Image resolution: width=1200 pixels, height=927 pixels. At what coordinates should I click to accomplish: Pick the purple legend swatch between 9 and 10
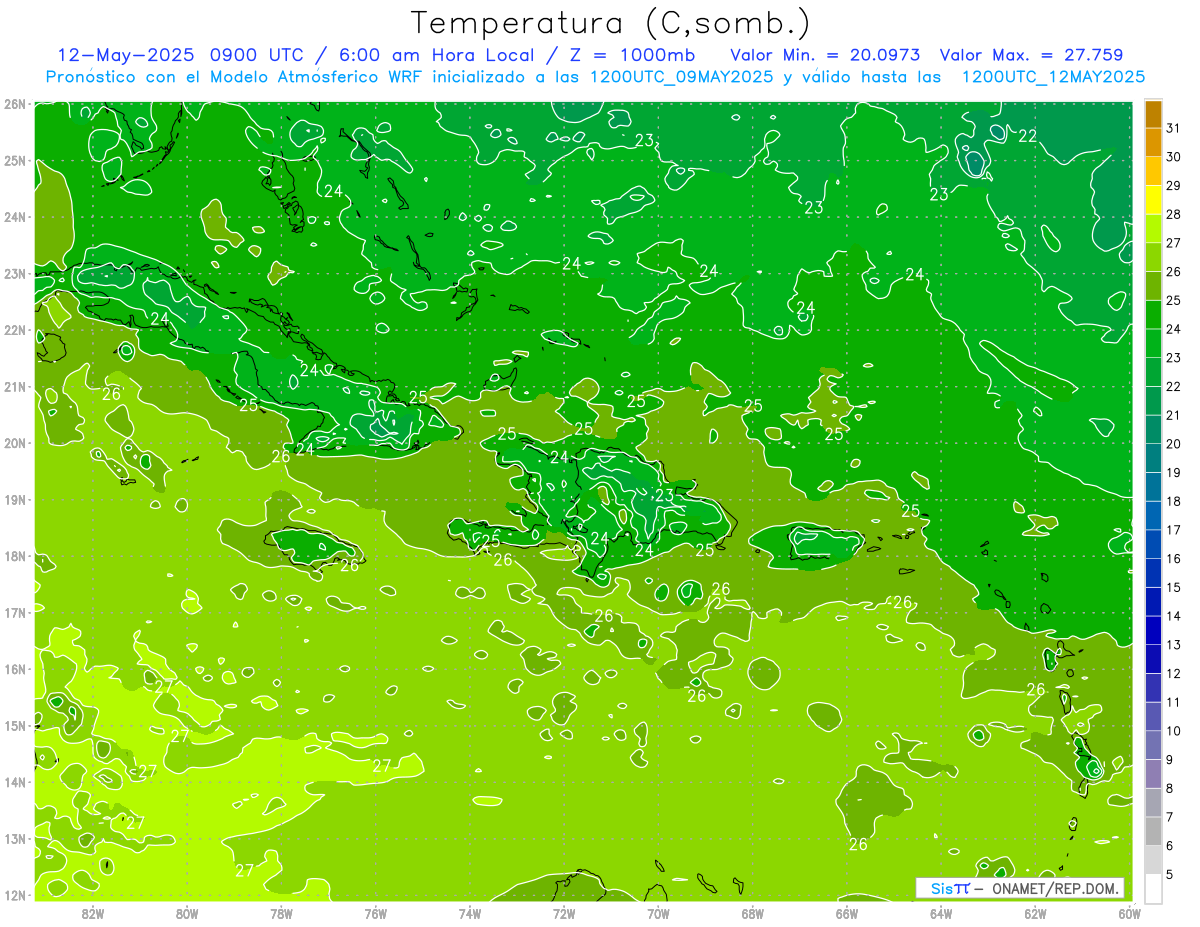tap(1153, 745)
